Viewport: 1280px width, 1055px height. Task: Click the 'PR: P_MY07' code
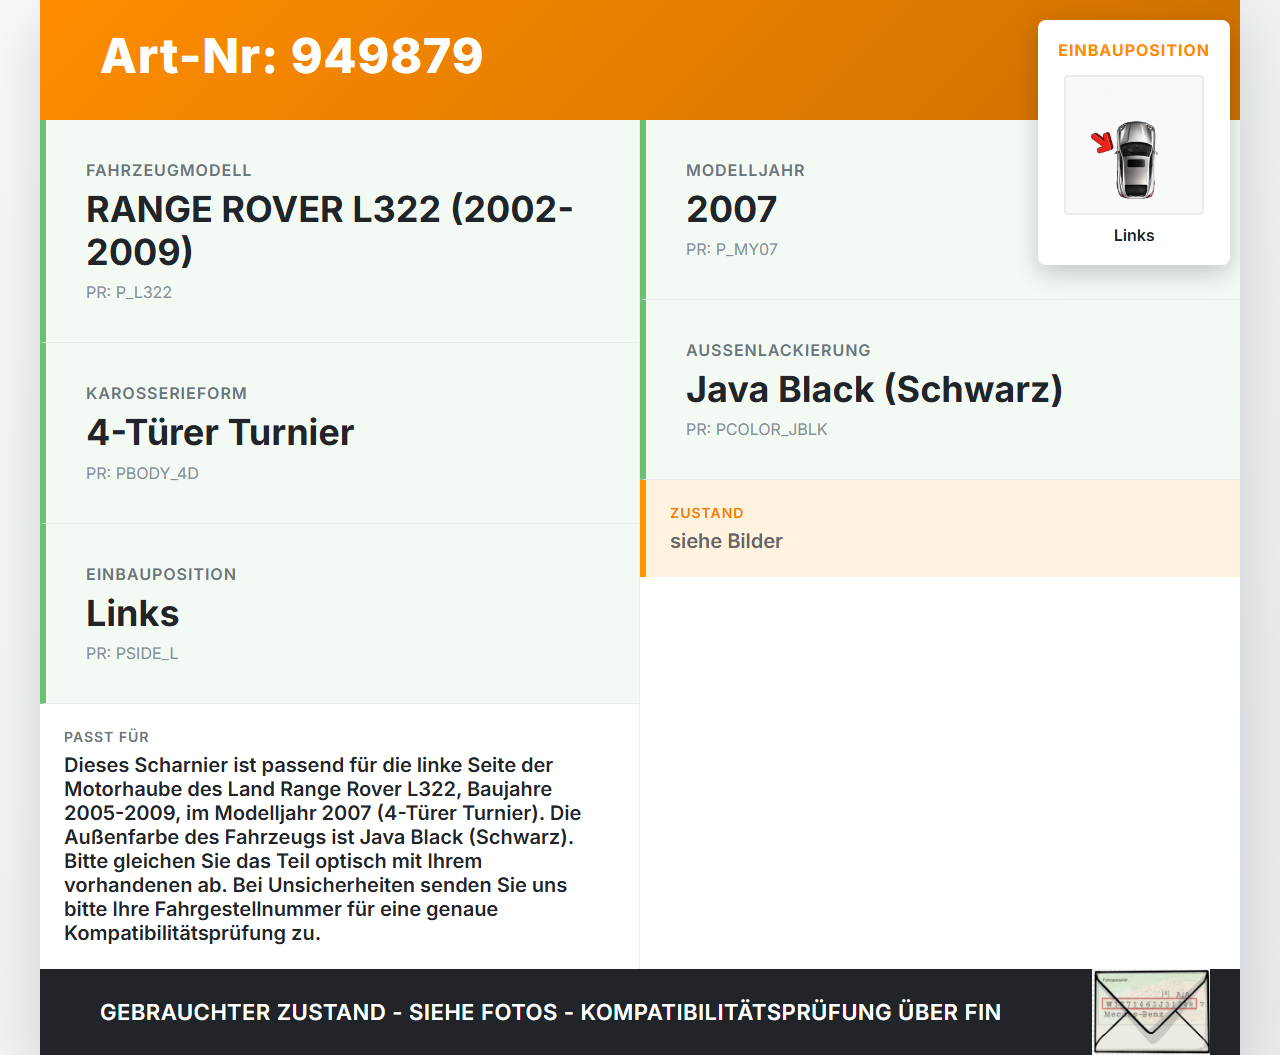click(732, 249)
